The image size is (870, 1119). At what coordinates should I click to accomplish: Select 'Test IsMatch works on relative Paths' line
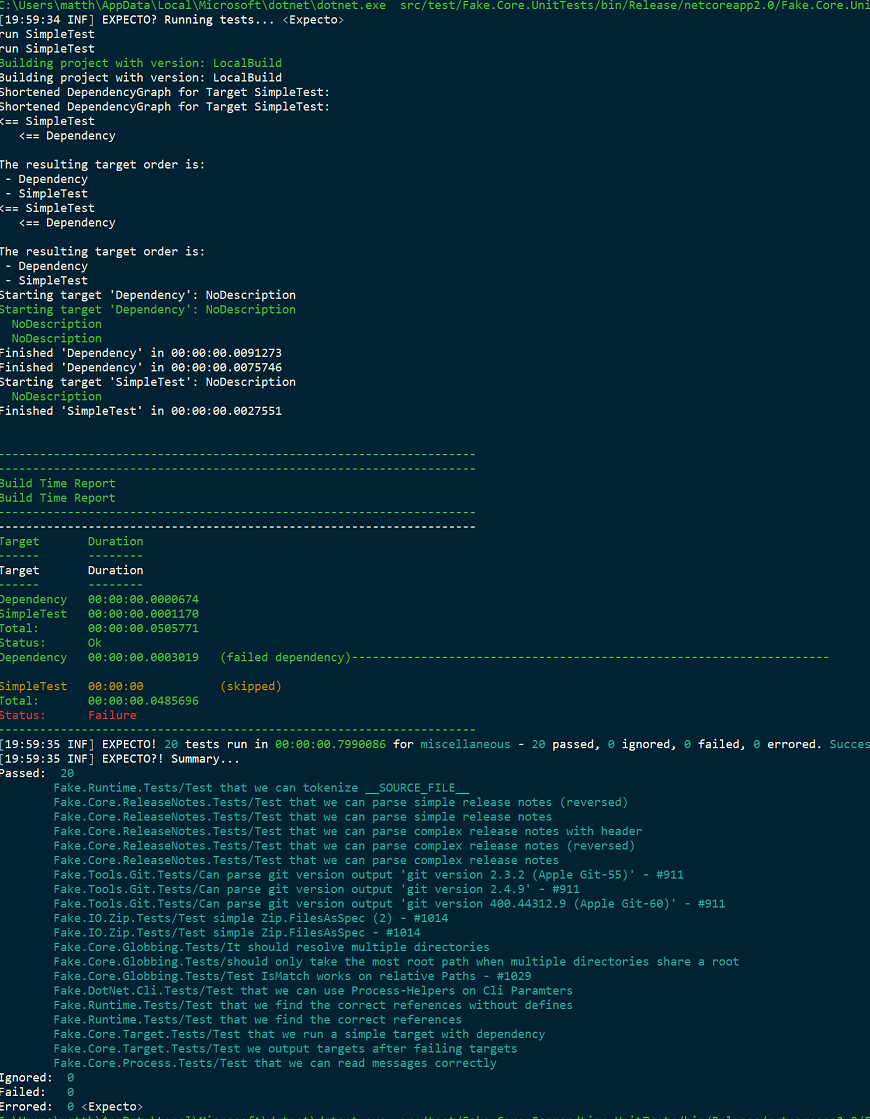[x=292, y=976]
